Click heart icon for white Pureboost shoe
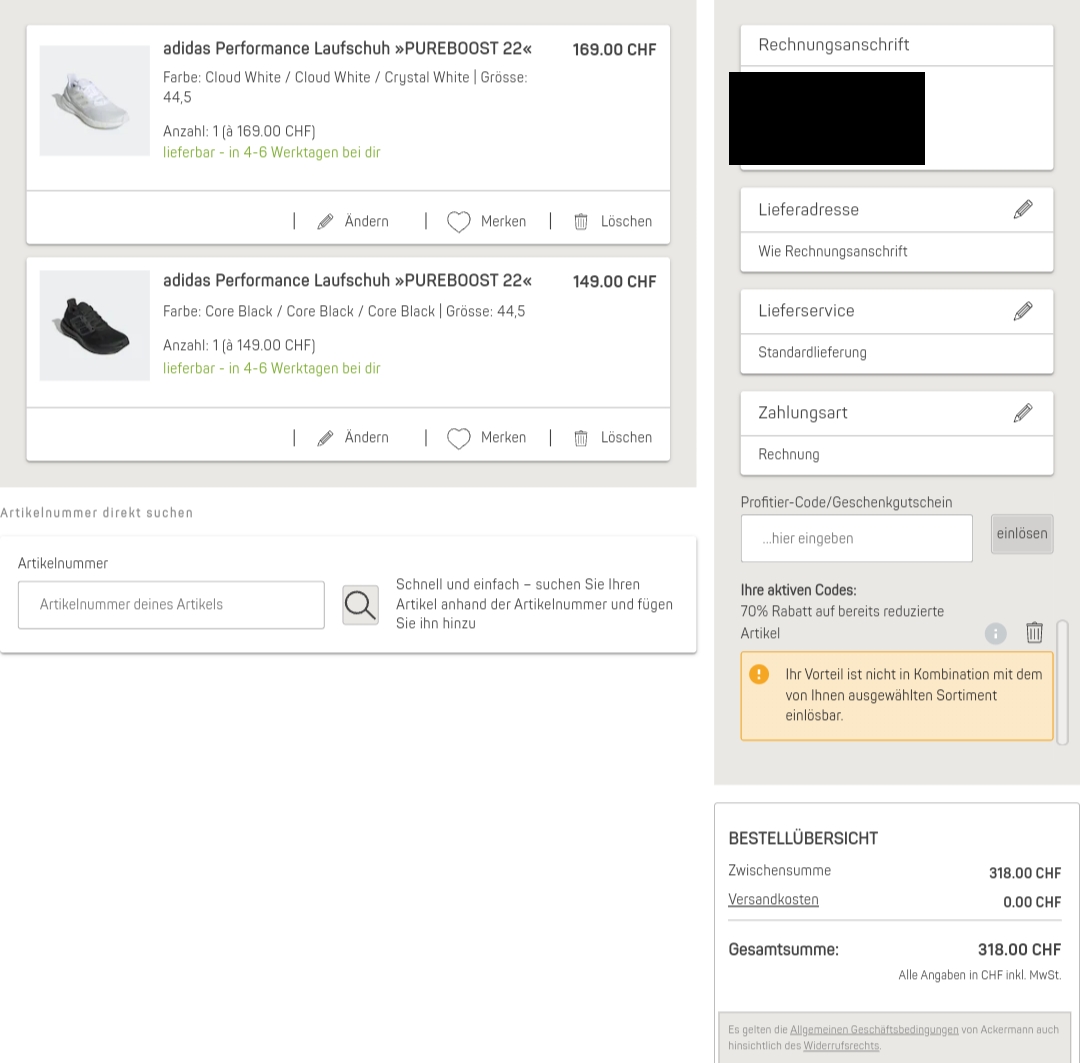 click(x=458, y=222)
